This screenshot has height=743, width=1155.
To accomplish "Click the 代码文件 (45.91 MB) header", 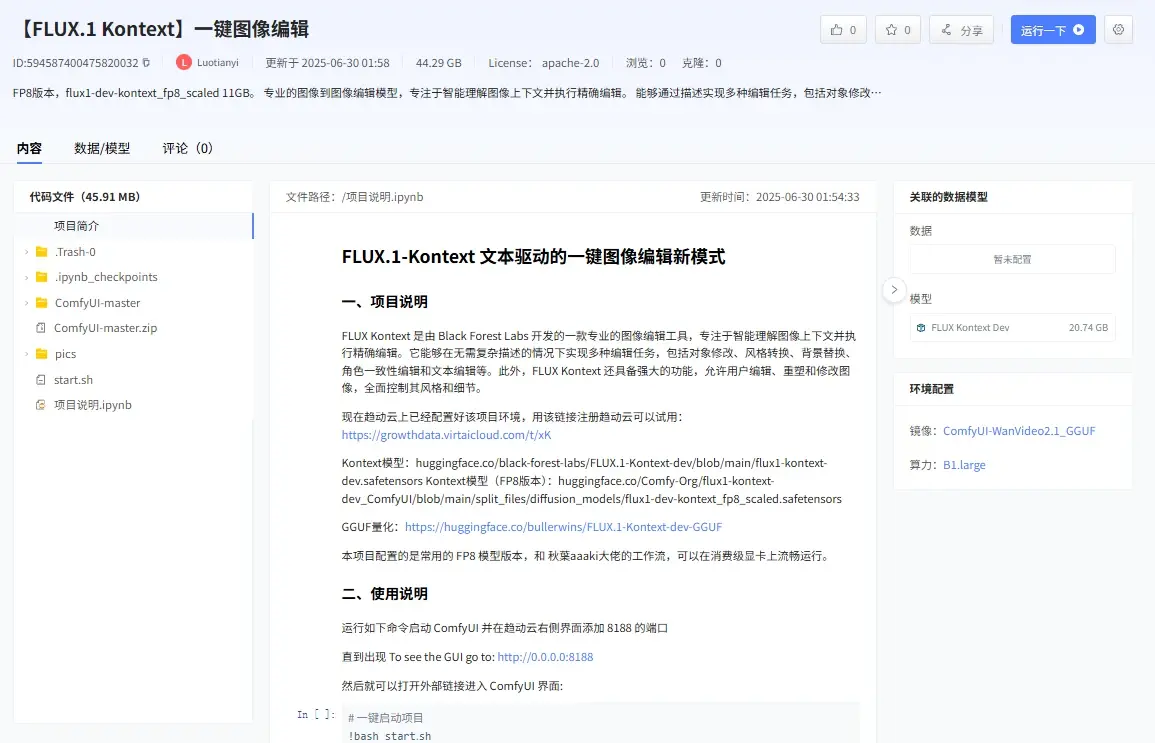I will click(85, 197).
